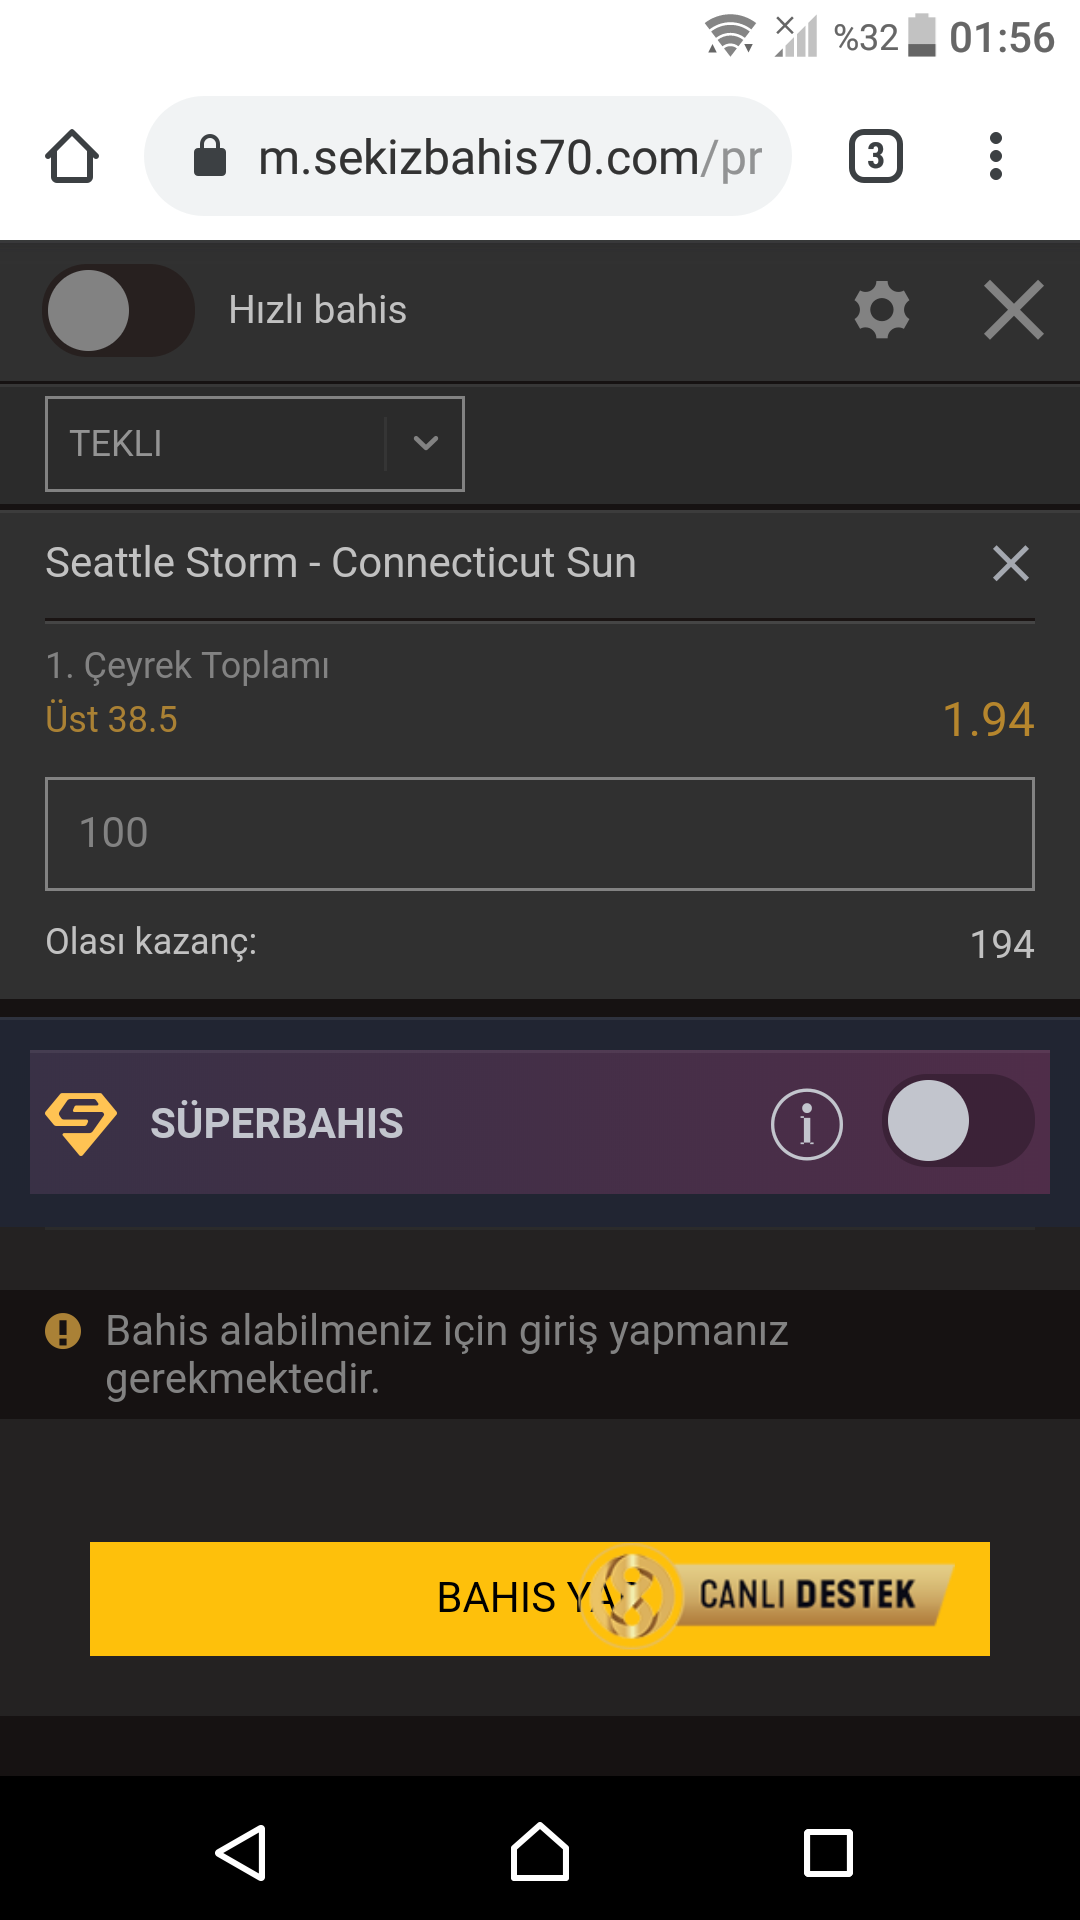
Task: Tap browser home icon
Action: (x=72, y=157)
